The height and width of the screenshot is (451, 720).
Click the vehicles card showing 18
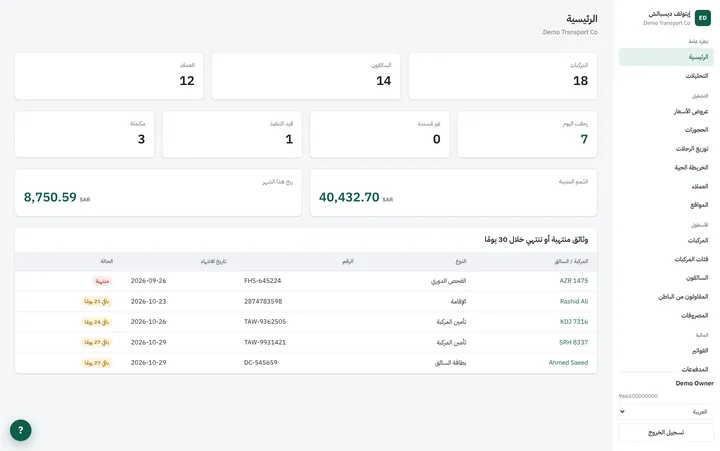pos(503,76)
